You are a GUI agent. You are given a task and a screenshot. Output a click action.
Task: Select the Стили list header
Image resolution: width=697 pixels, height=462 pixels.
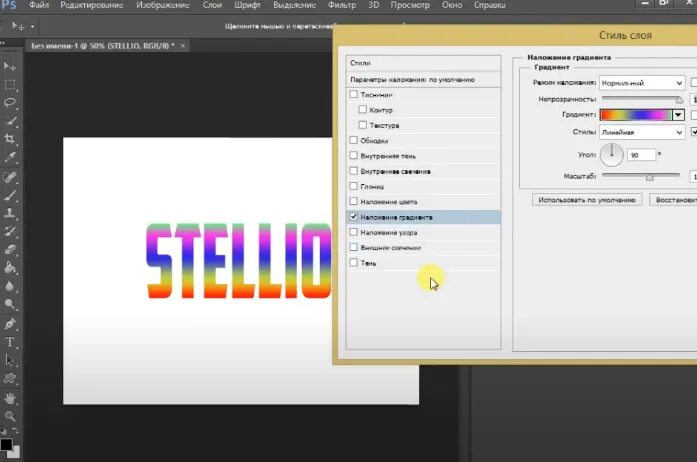point(423,63)
